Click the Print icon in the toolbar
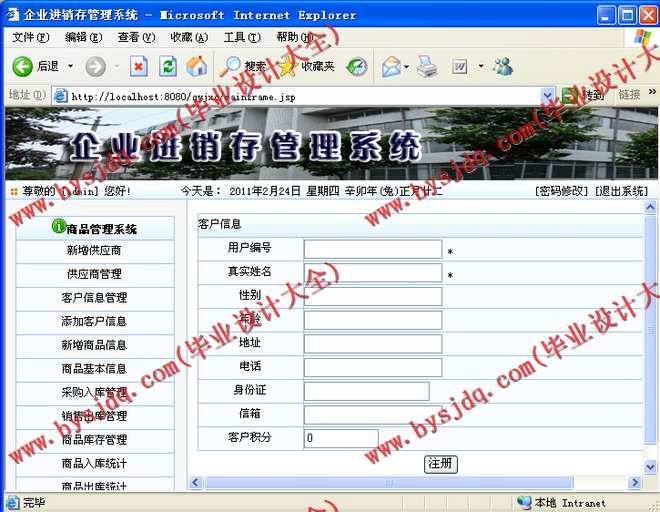 coord(427,66)
